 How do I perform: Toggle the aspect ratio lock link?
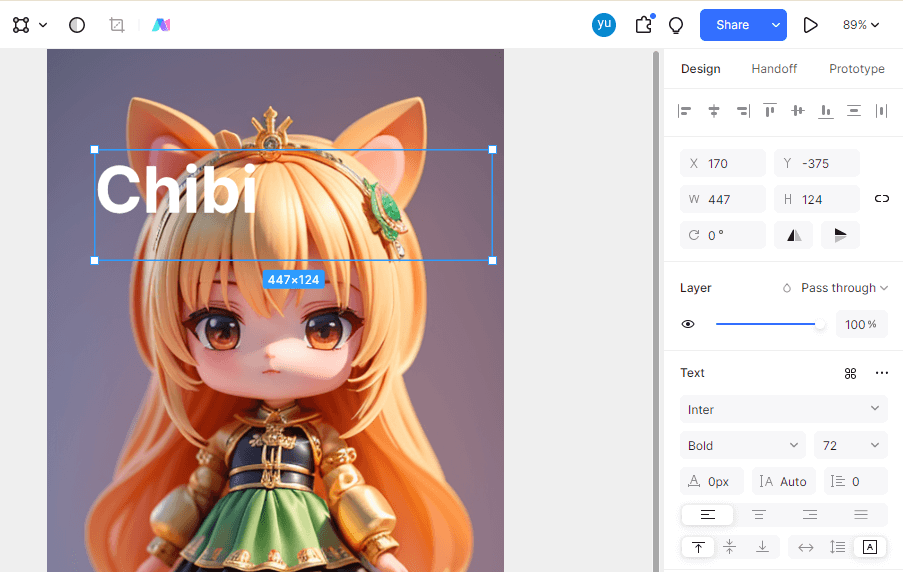point(882,199)
